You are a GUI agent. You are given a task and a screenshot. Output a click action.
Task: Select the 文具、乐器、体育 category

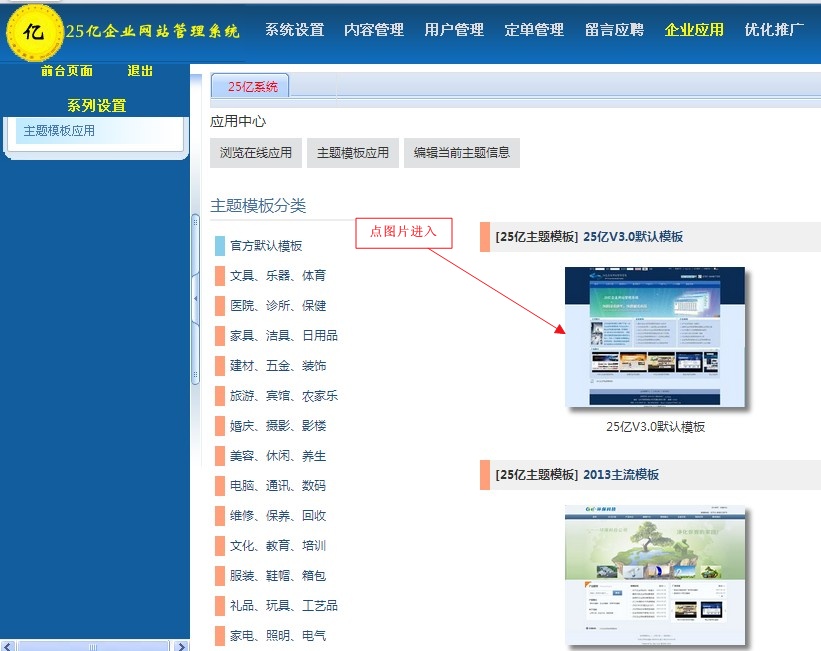point(278,275)
